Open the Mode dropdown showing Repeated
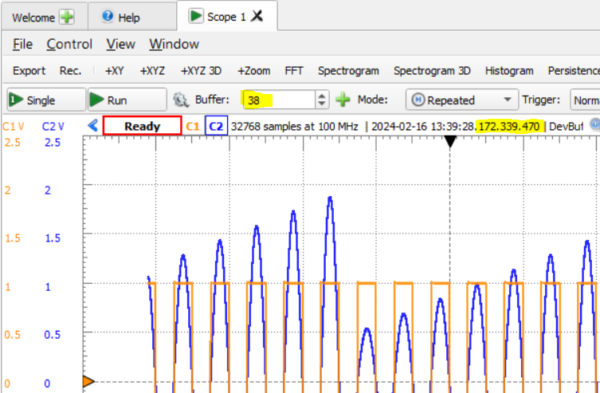Screen dimensions: 600x393 pyautogui.click(x=462, y=100)
